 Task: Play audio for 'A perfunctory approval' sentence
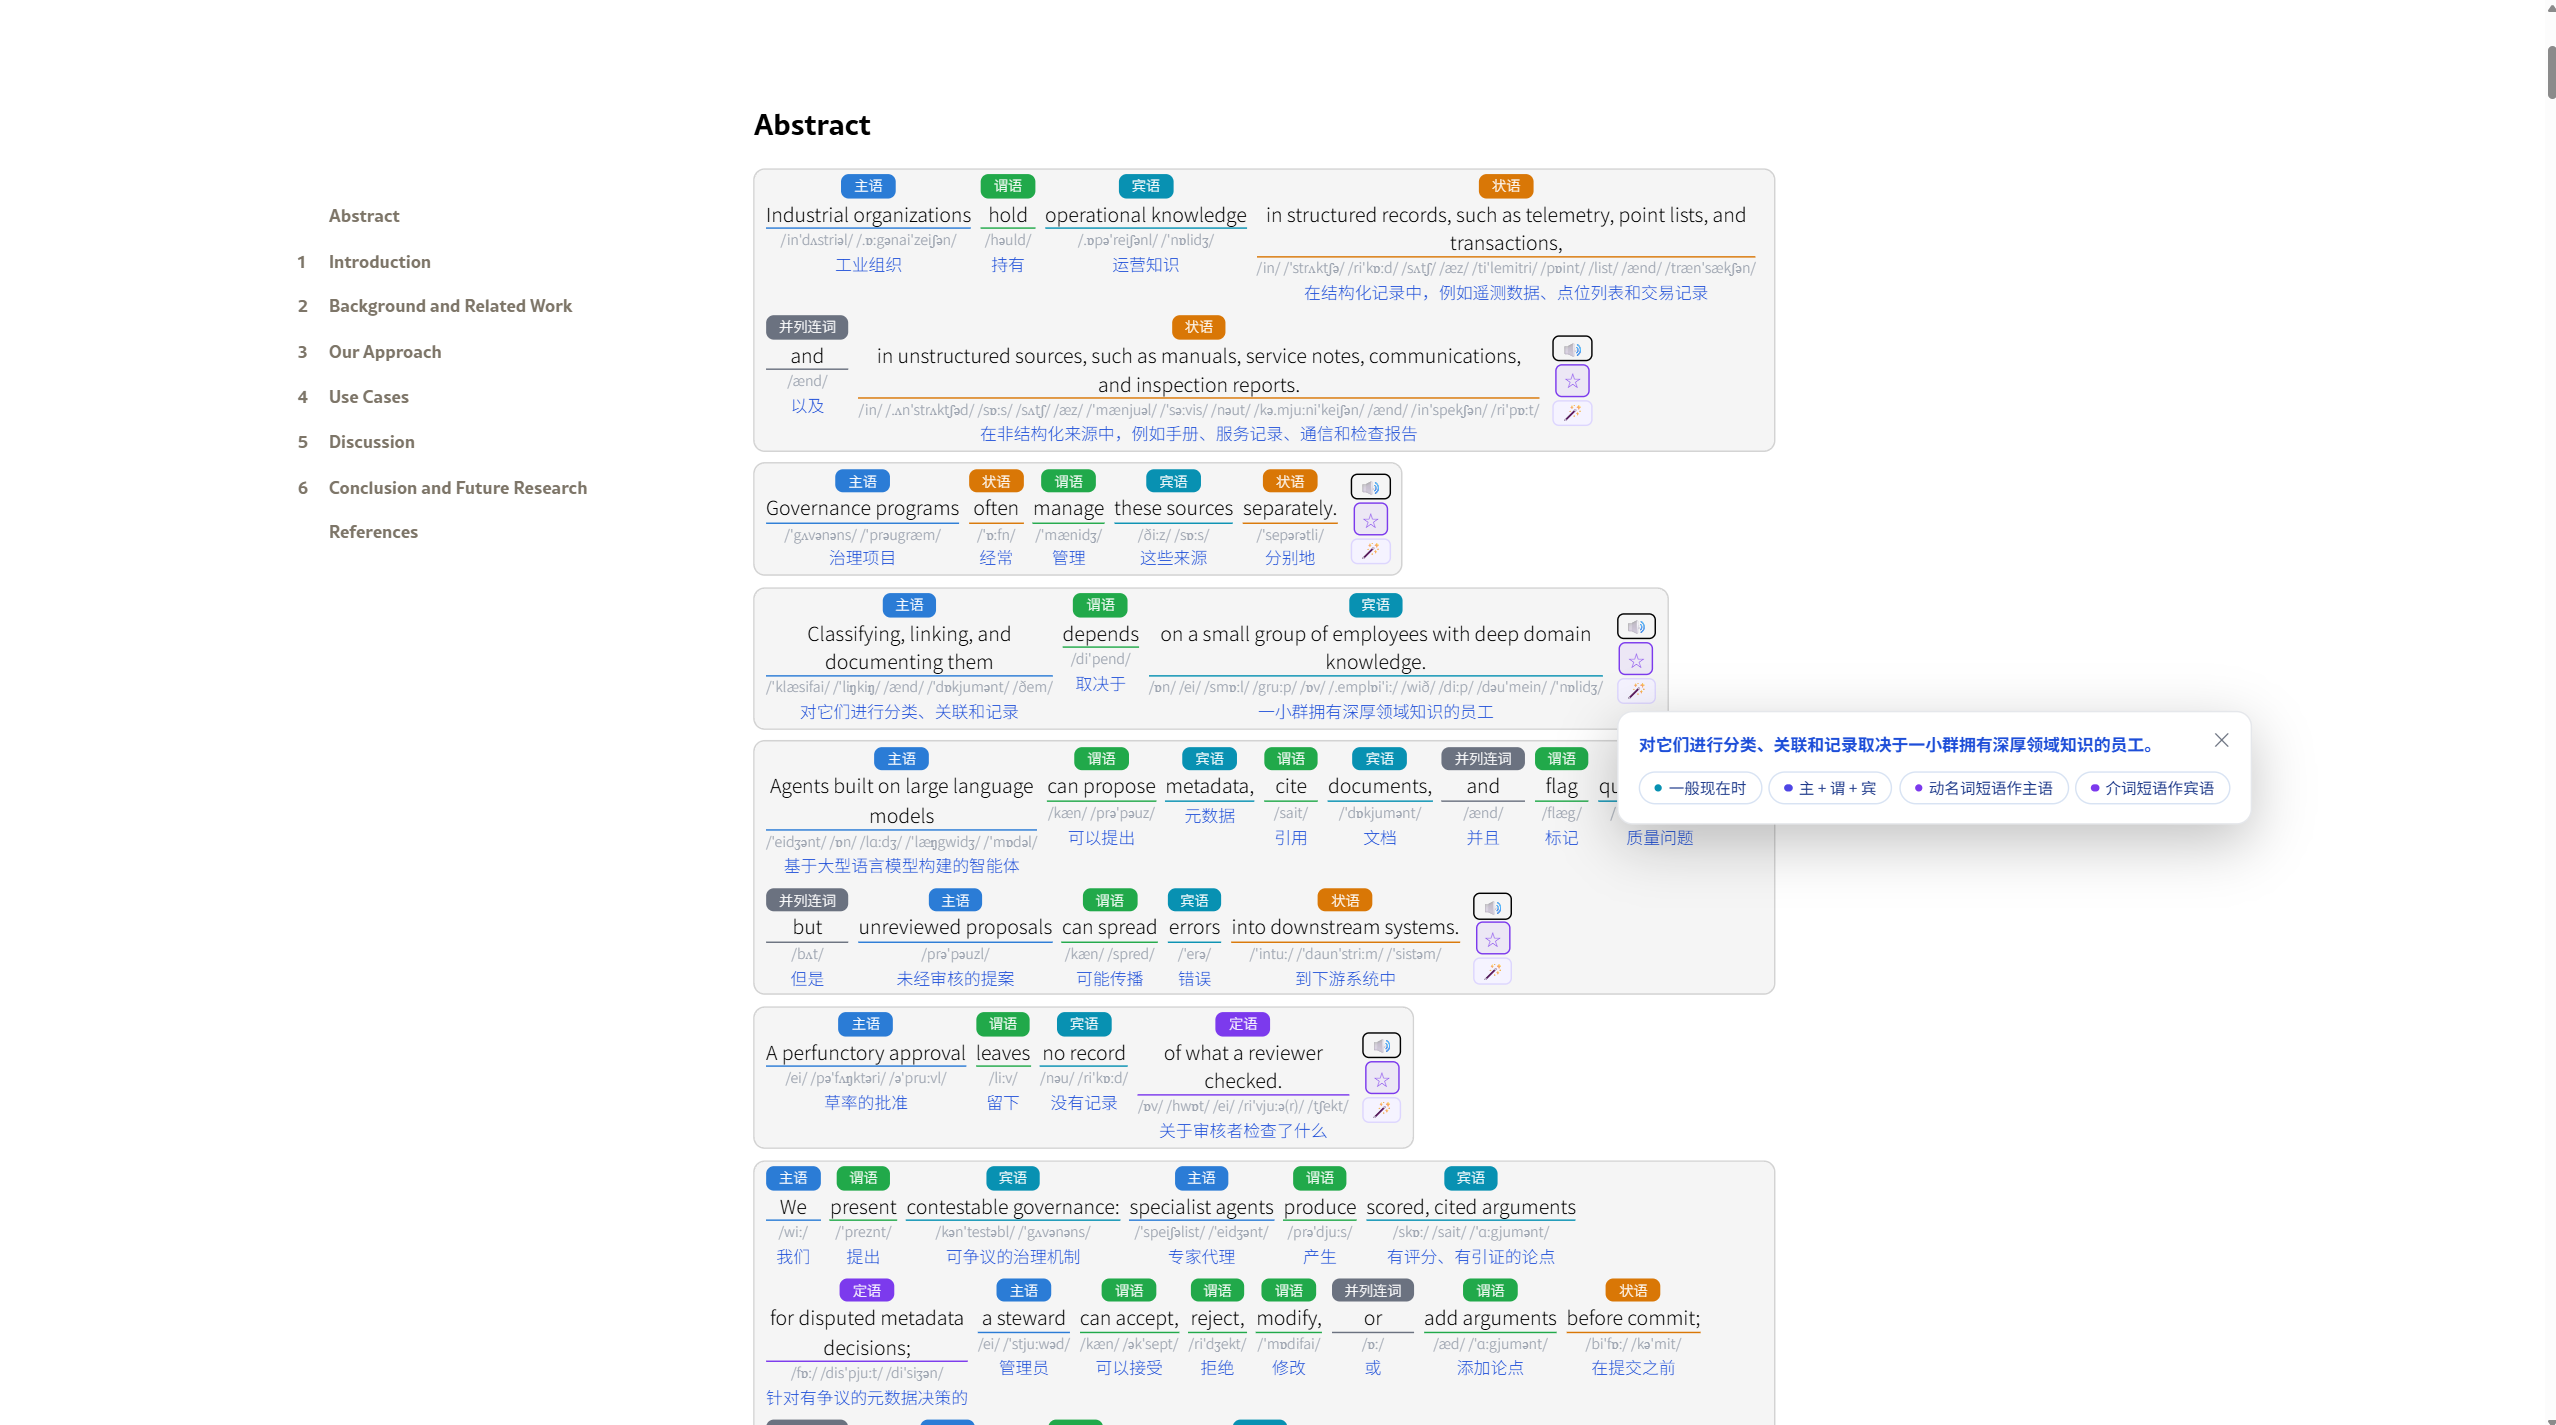[x=1381, y=1046]
